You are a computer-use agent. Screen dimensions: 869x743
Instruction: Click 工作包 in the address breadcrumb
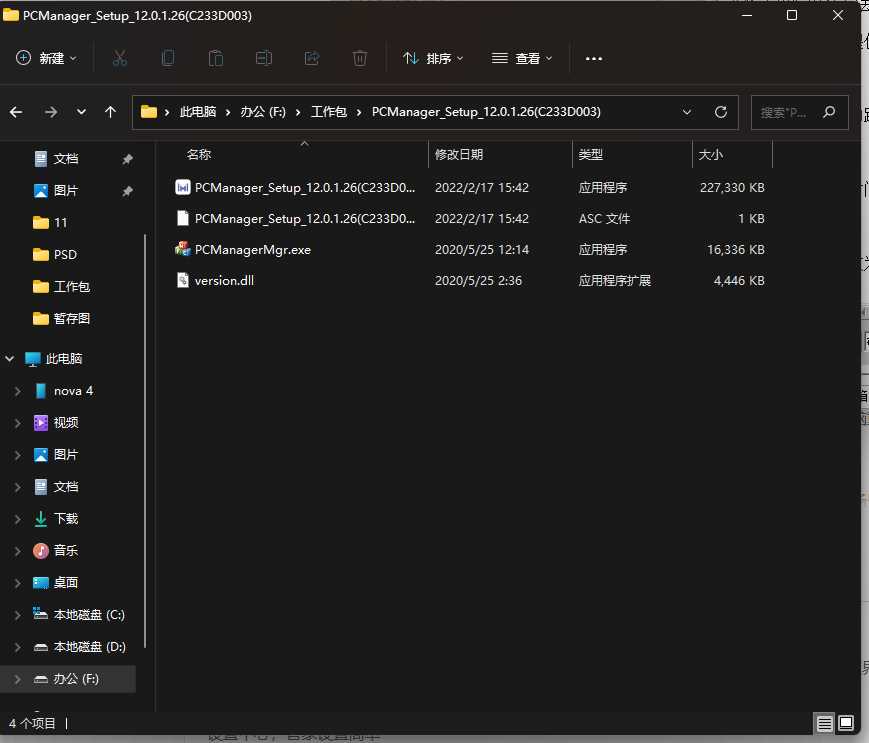coord(329,112)
